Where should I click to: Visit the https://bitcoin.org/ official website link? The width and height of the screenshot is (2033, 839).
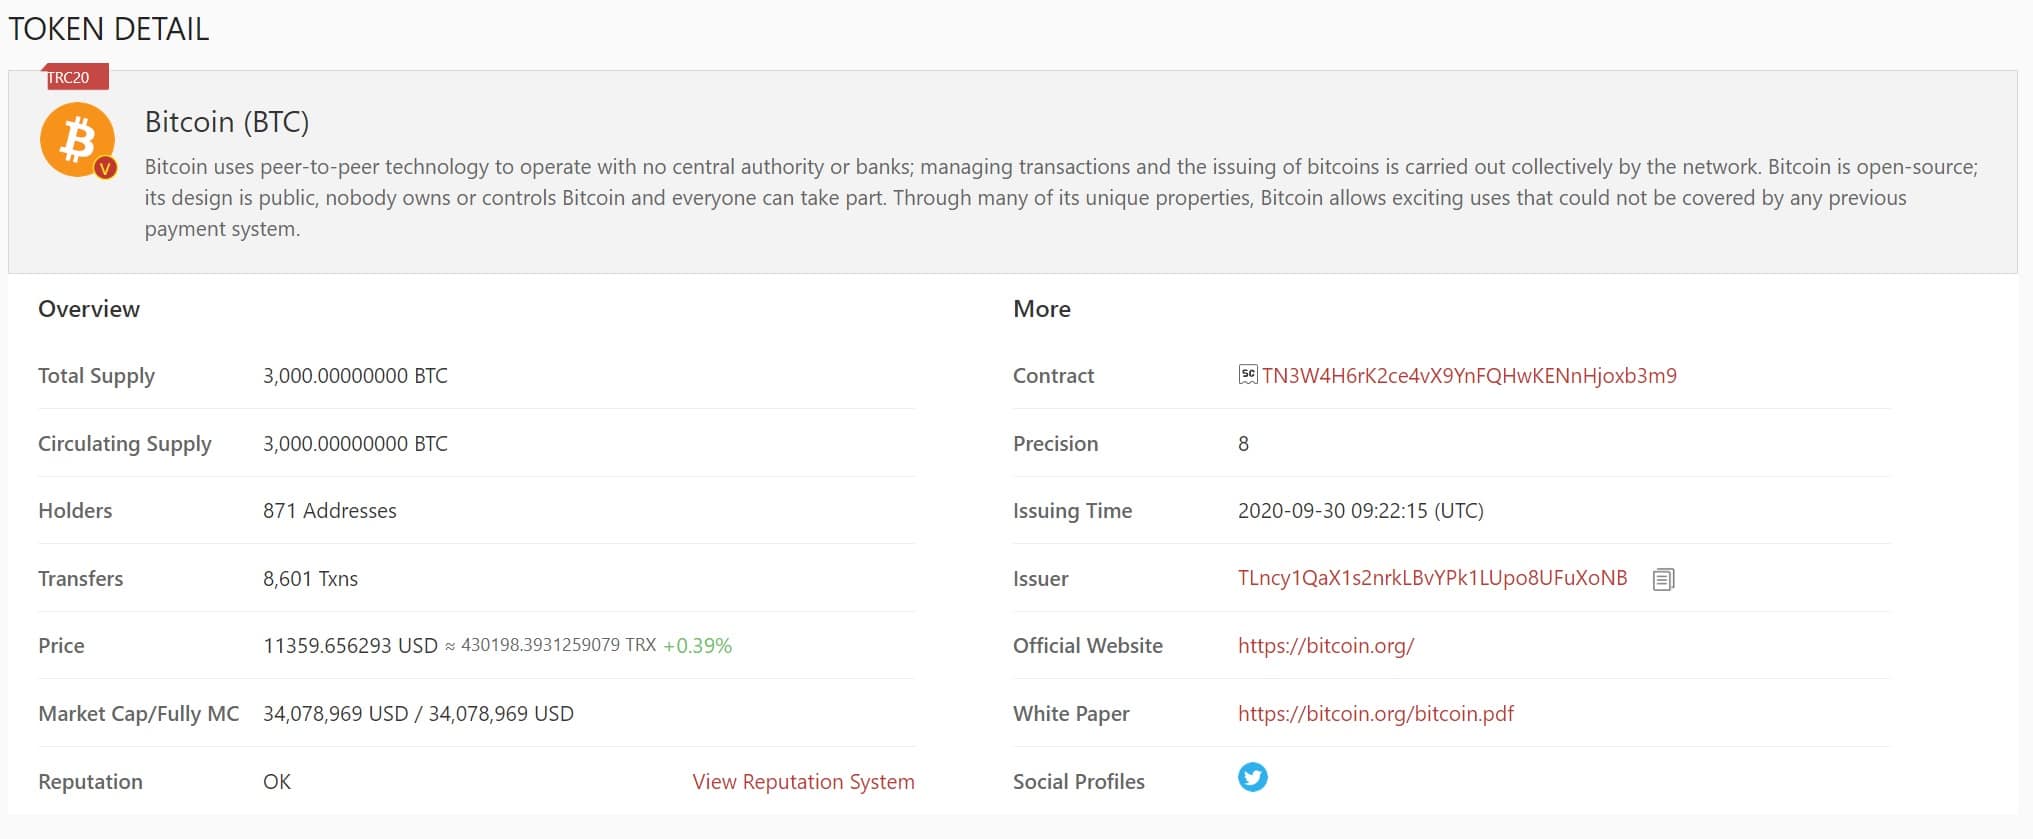(x=1326, y=646)
